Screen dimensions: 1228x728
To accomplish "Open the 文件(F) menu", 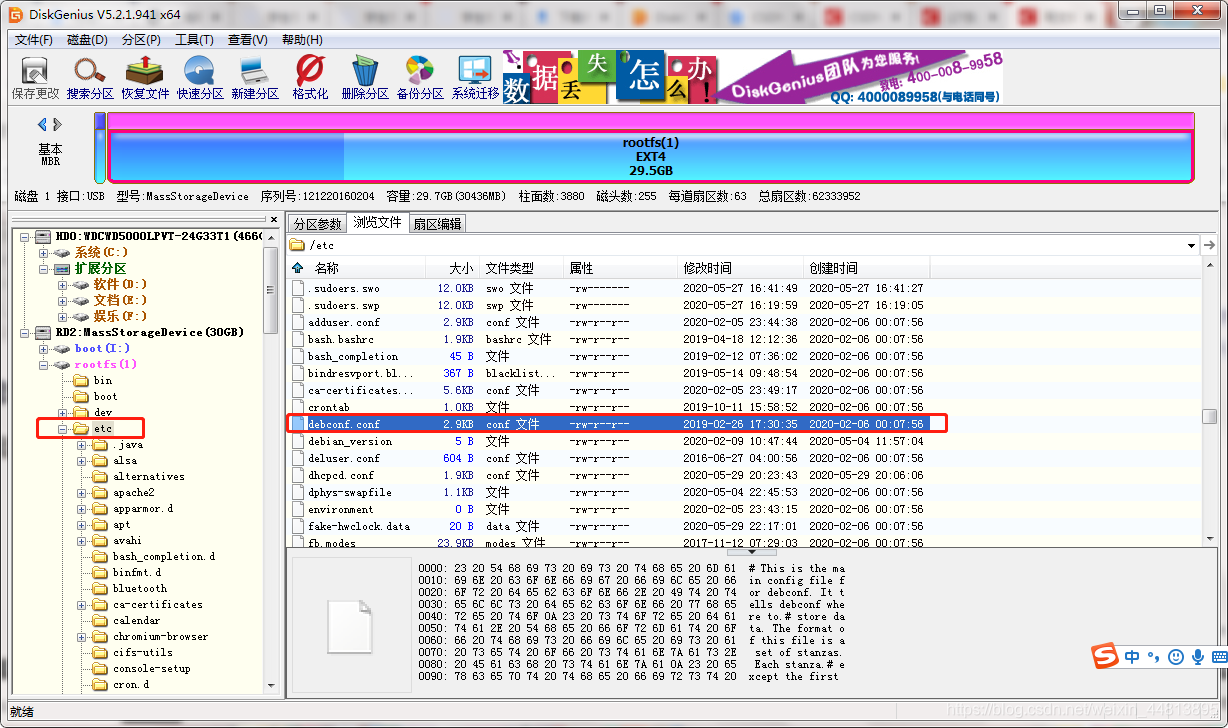I will click(x=34, y=39).
